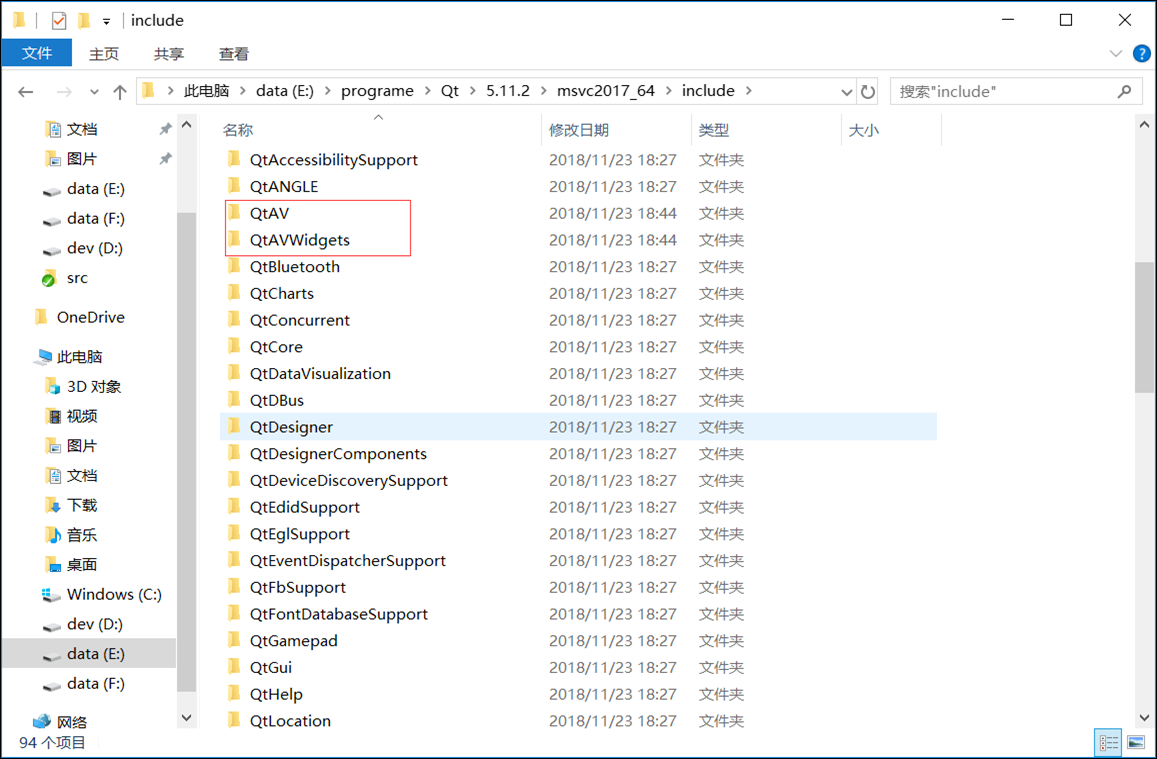Open src folder in navigation pane
1157x759 pixels.
pyautogui.click(x=77, y=278)
